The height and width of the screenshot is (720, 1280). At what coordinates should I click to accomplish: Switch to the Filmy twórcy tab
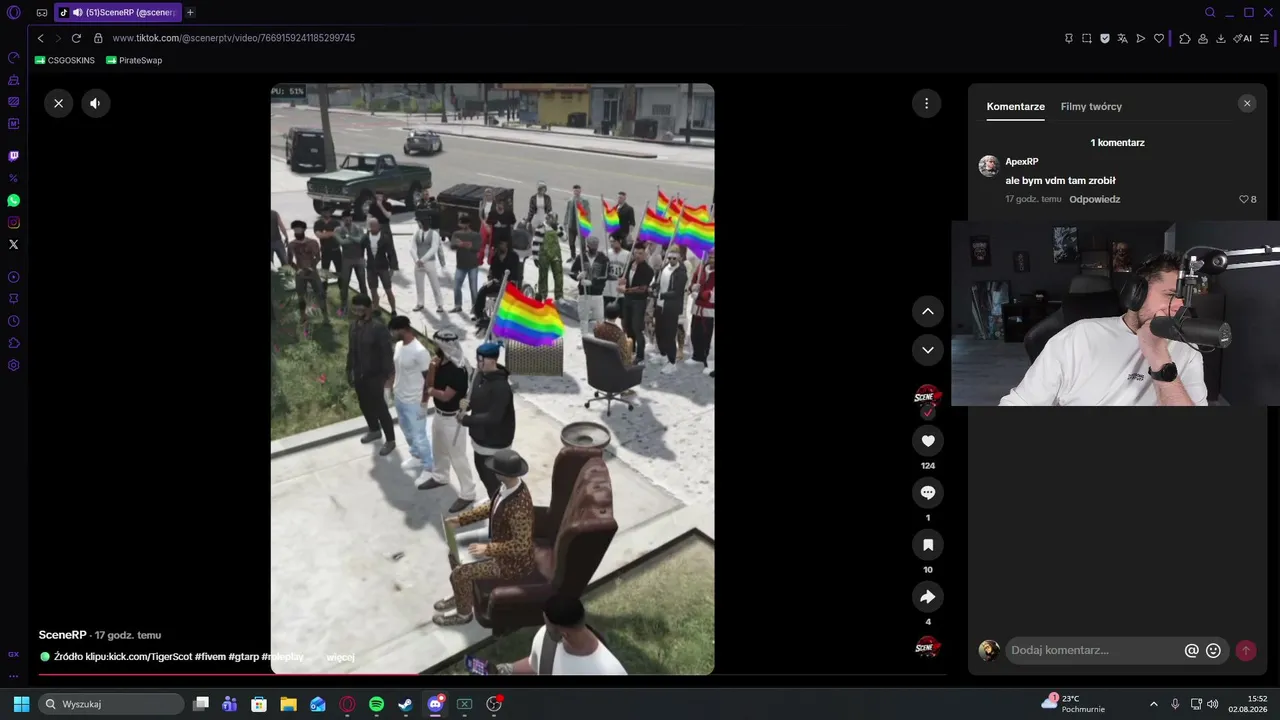pos(1091,107)
